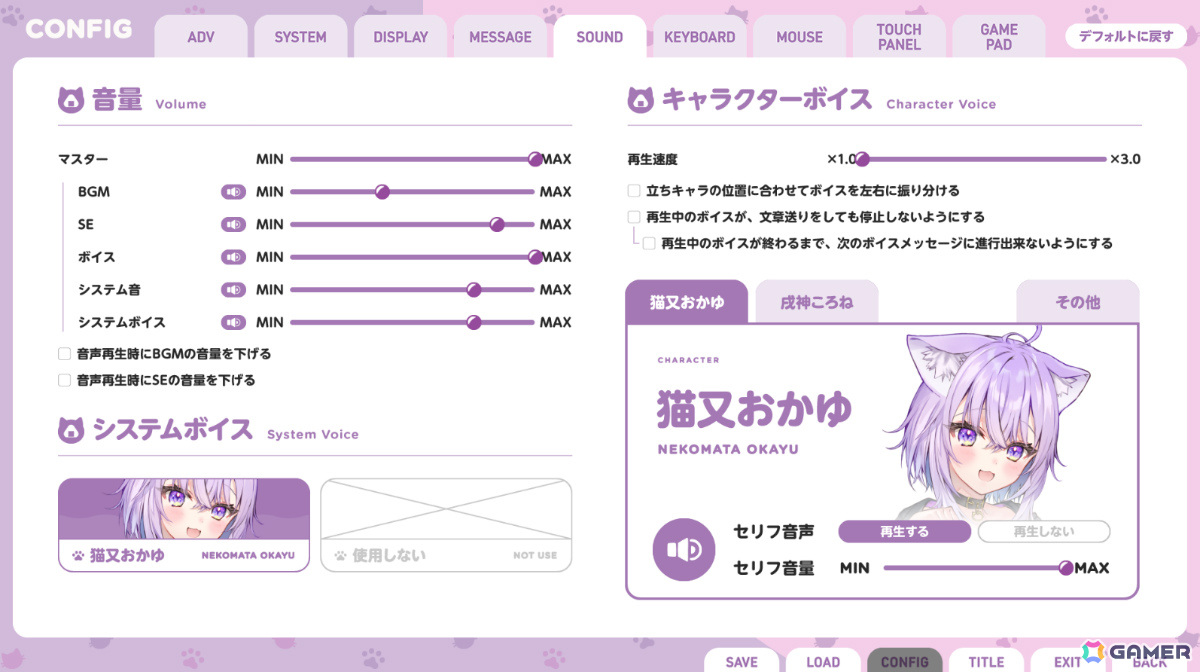Choose 使用しない system voice card
This screenshot has height=672, width=1200.
(446, 525)
